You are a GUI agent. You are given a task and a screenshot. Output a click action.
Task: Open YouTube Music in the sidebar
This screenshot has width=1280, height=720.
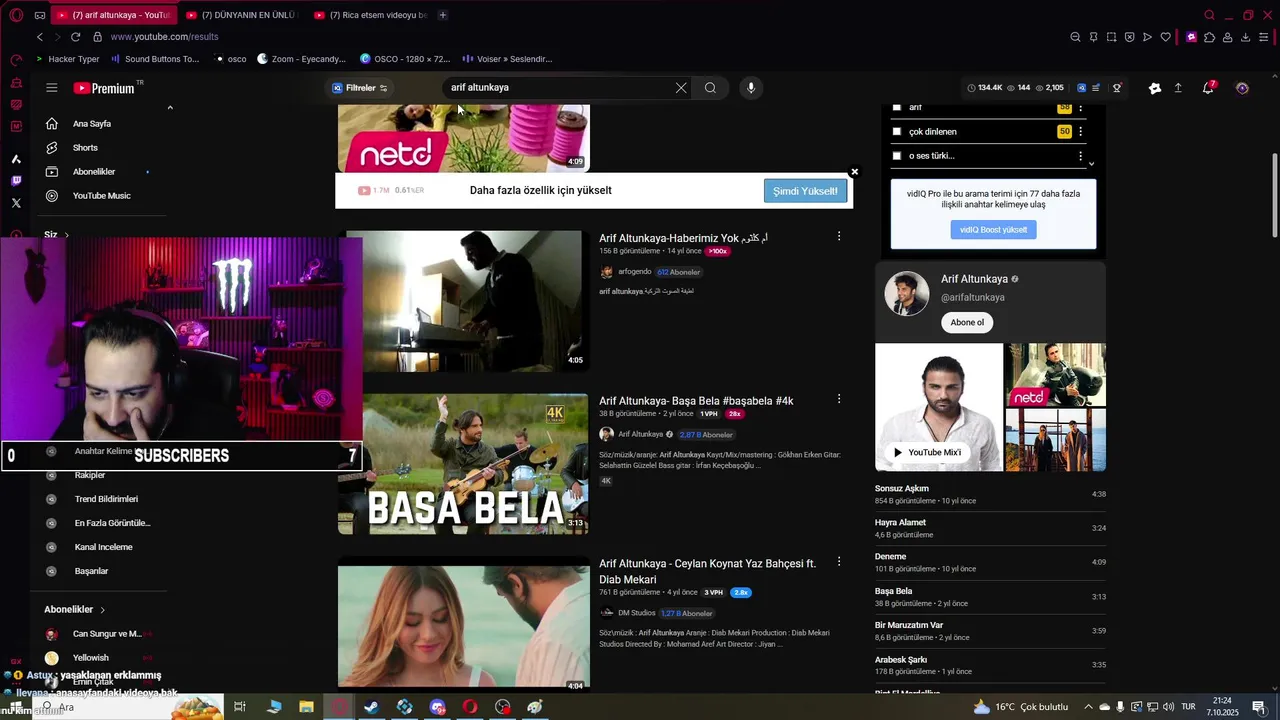101,196
